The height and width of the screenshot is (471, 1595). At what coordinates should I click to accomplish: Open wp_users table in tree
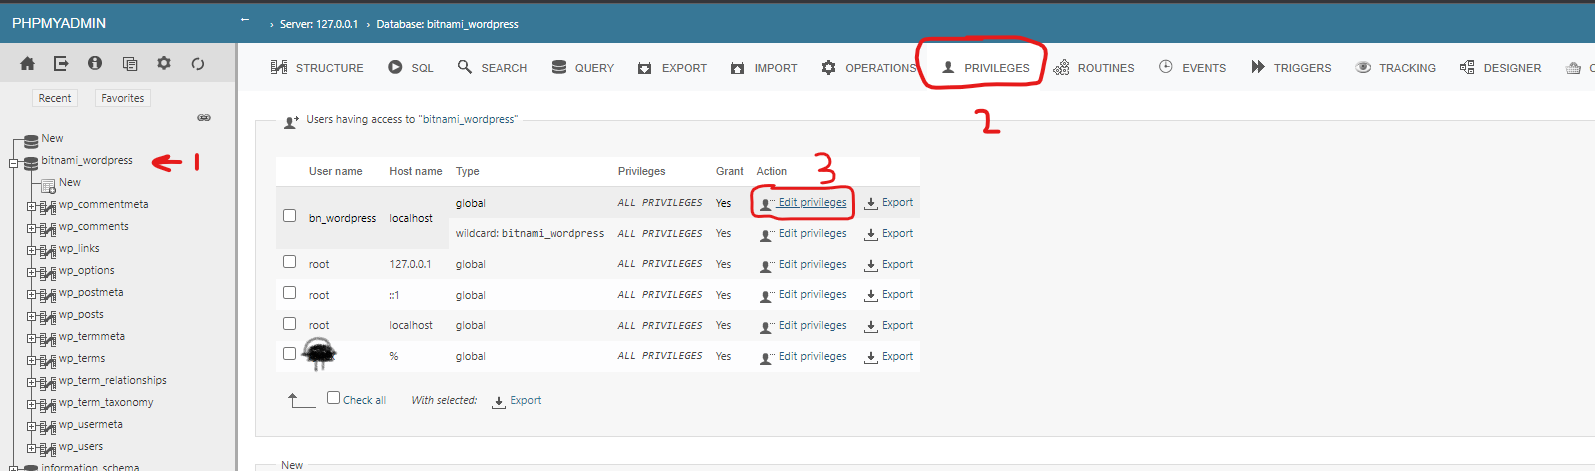81,447
